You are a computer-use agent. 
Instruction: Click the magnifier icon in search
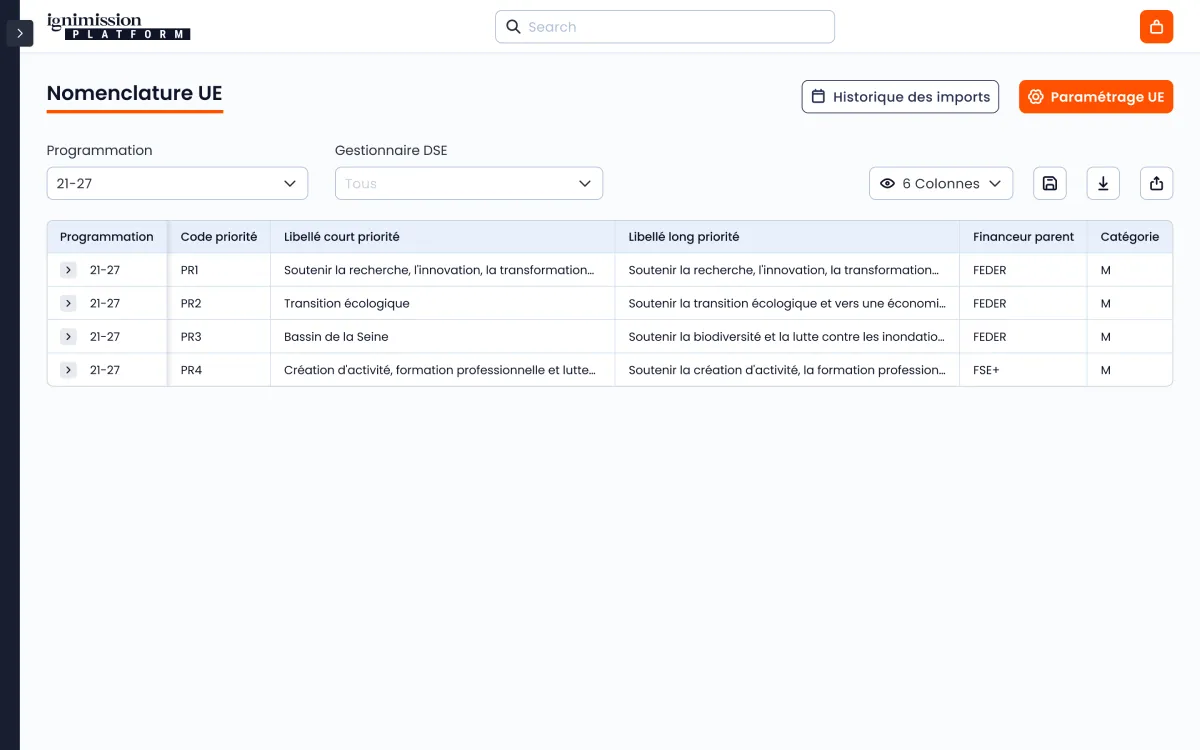pyautogui.click(x=513, y=27)
